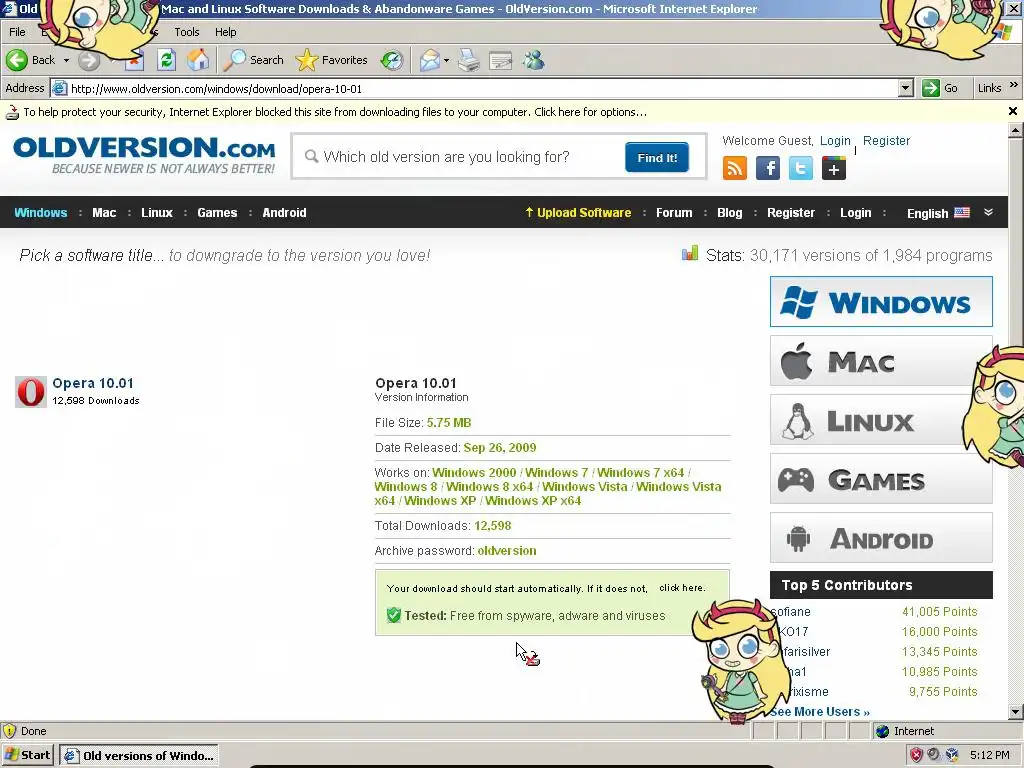Expand the Links toolbar chevron
The image size is (1024, 768).
[x=1014, y=85]
